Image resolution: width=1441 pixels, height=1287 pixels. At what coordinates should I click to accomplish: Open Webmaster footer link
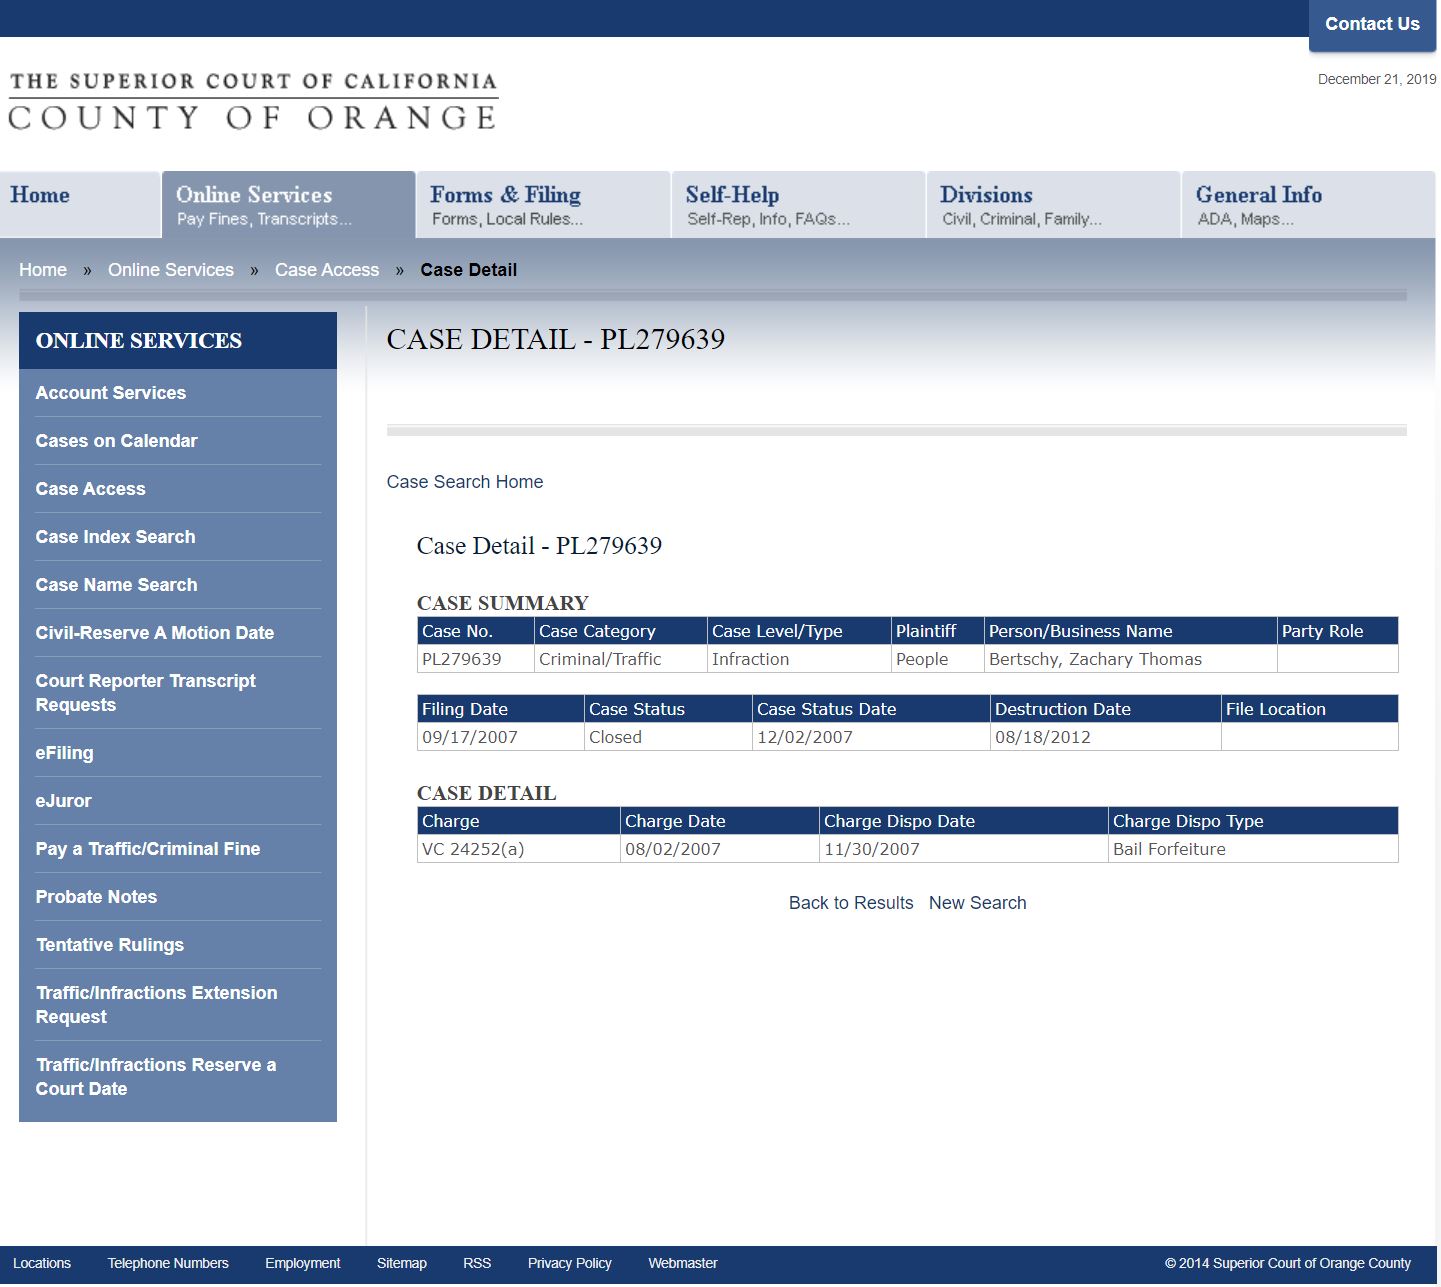coord(683,1263)
